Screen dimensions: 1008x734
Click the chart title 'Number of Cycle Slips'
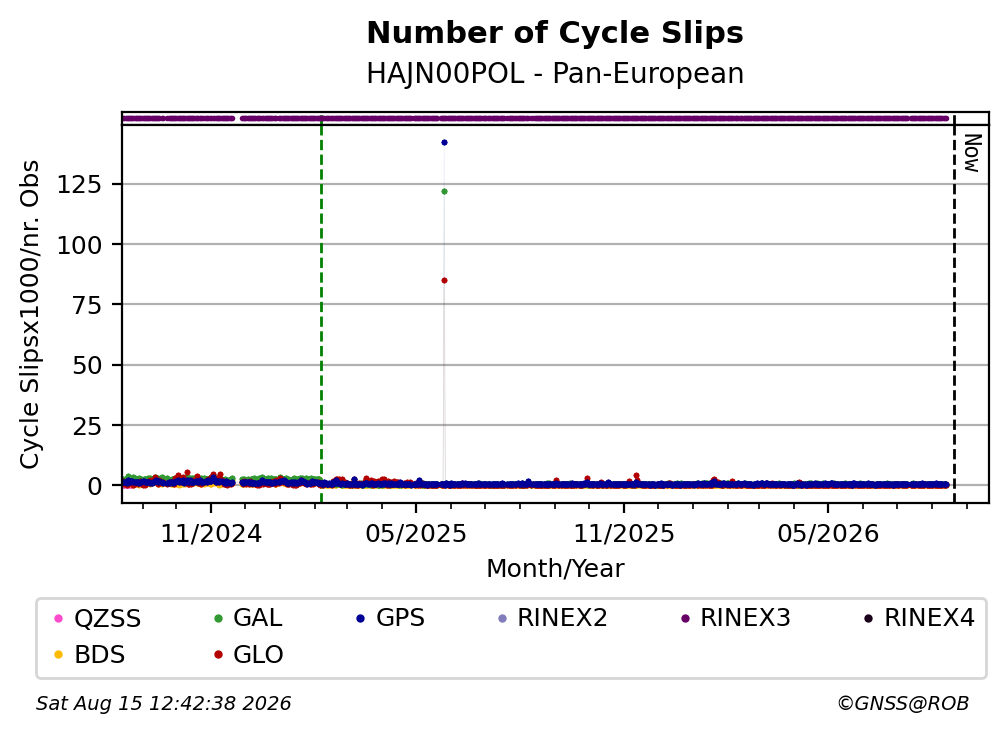[555, 33]
